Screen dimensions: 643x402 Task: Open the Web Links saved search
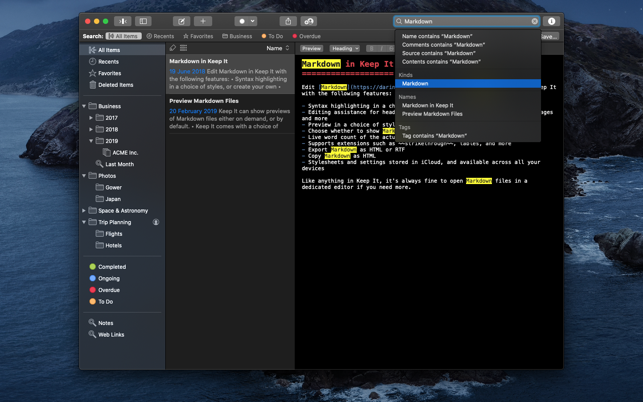[122, 334]
